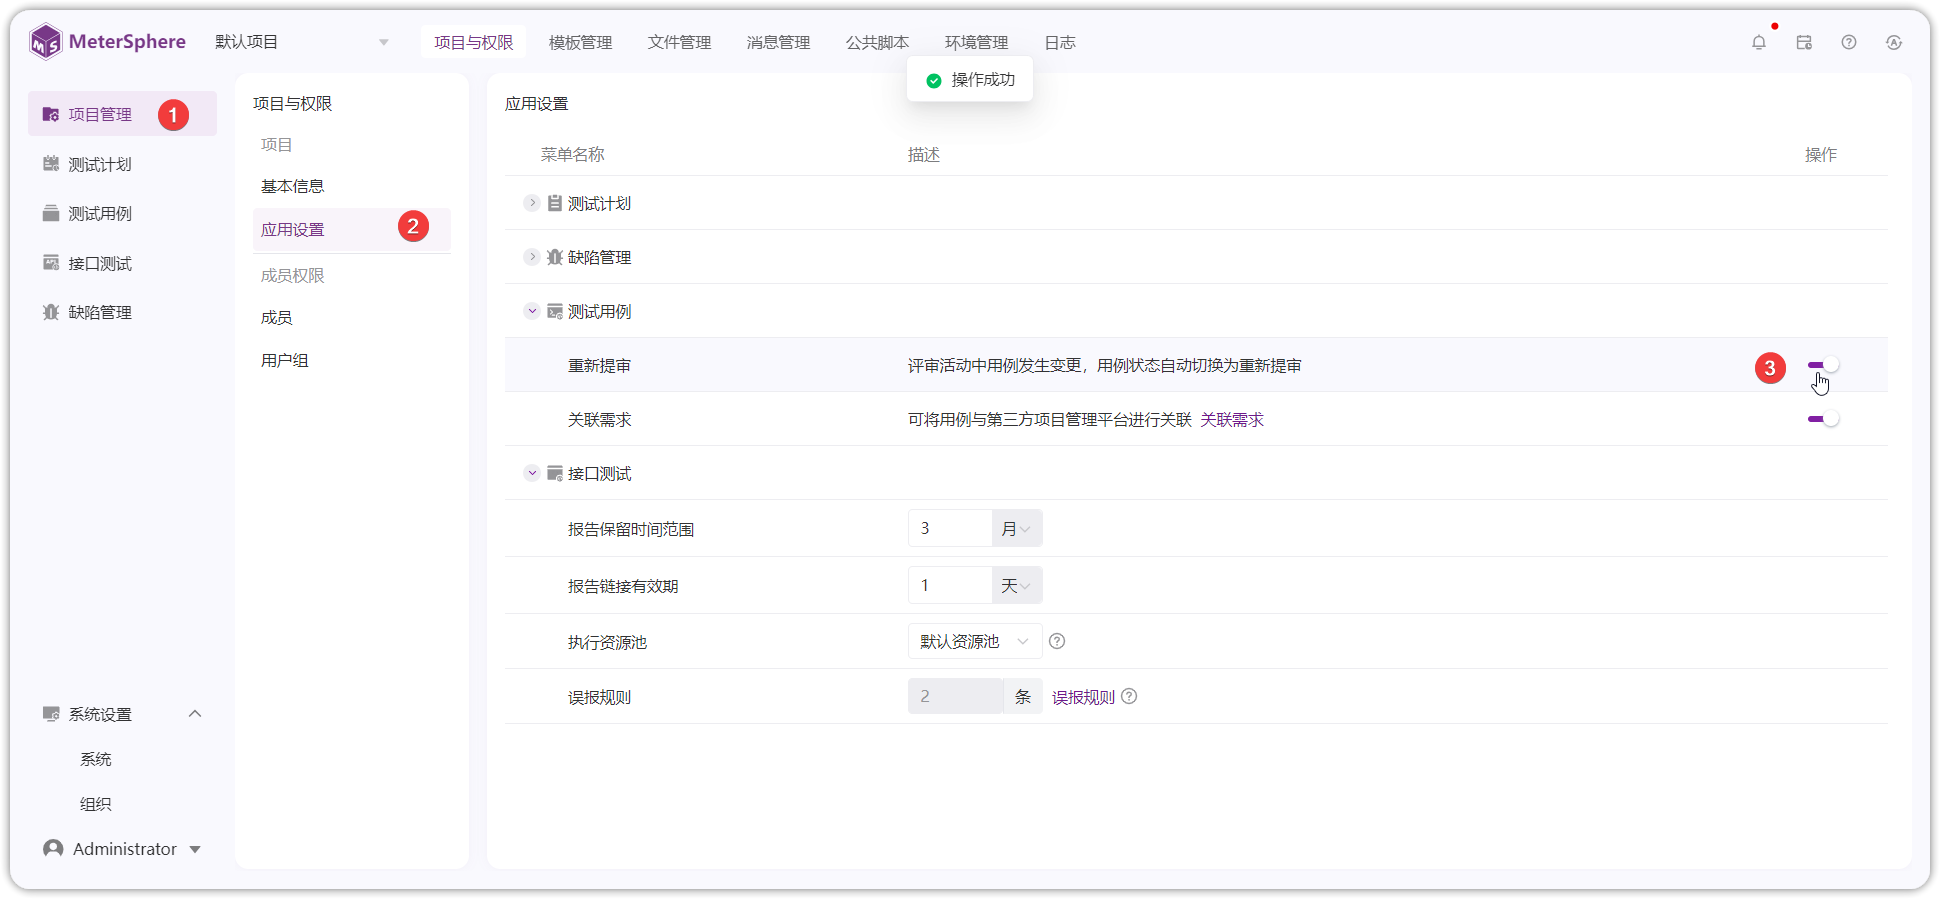Click the 测试用例 sidebar icon

tap(51, 213)
